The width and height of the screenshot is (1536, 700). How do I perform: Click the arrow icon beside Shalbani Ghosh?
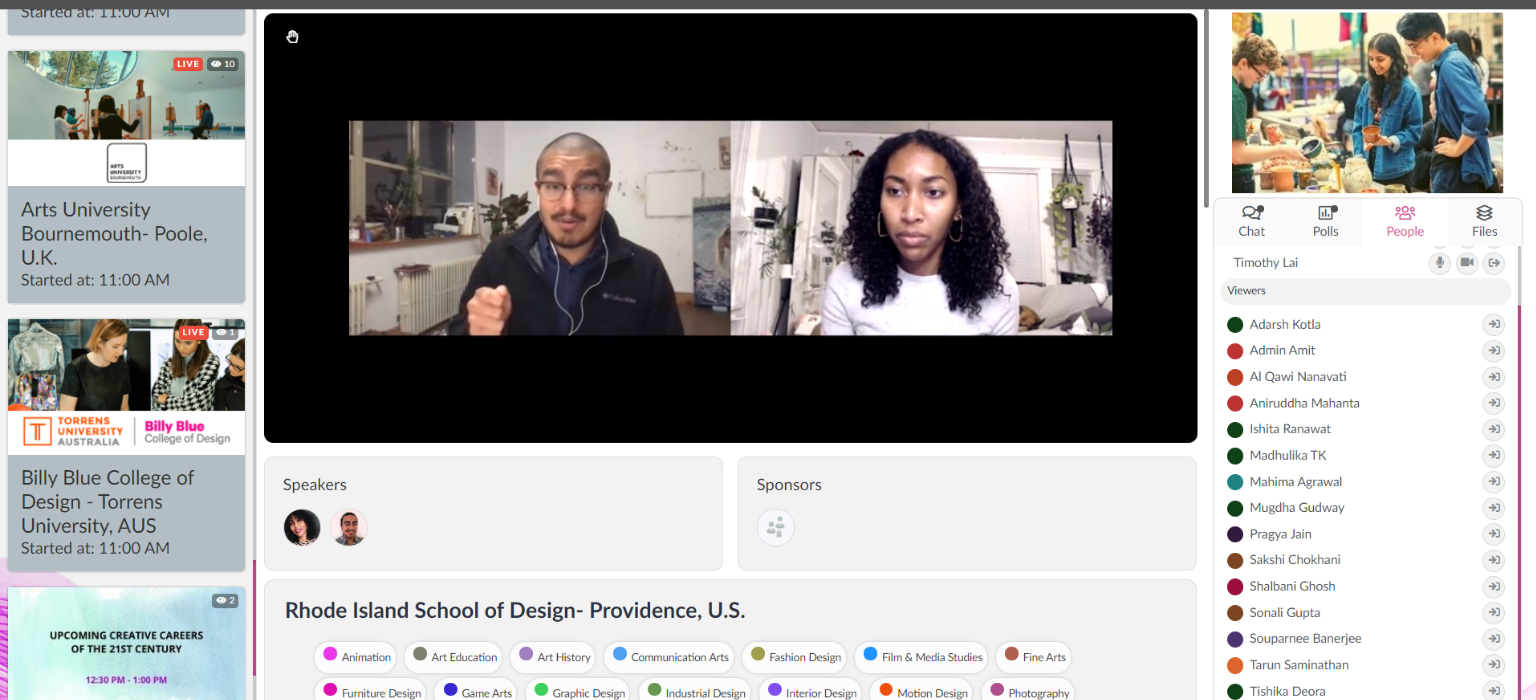[1493, 587]
